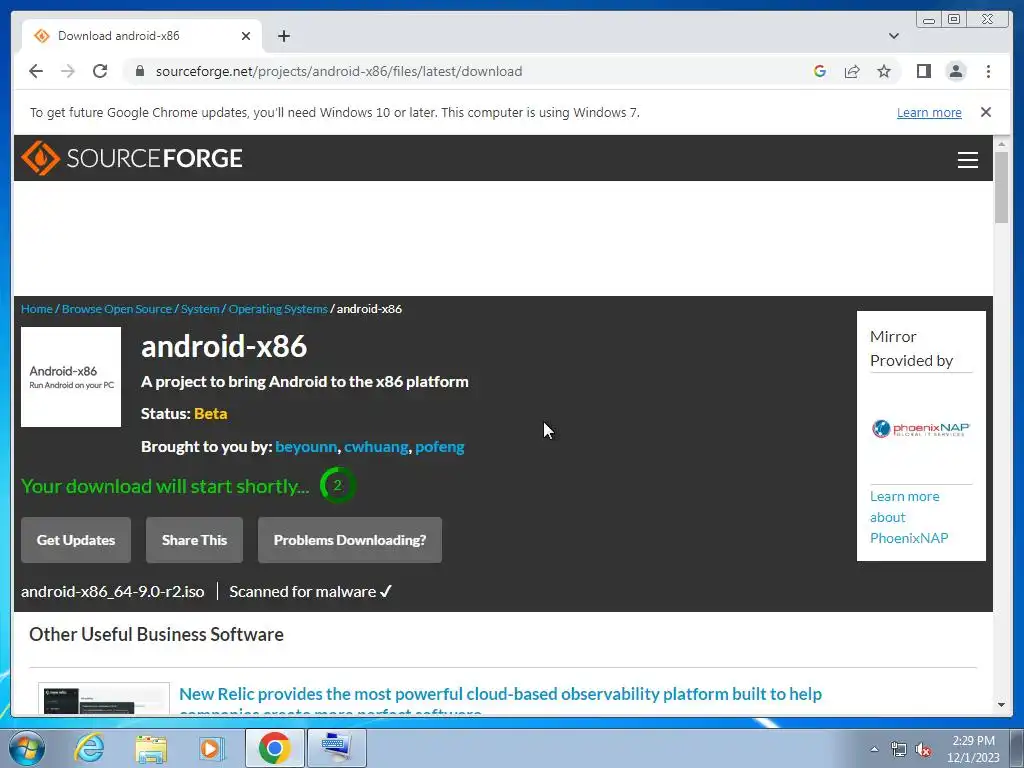Reload the SourceForge page
The width and height of the screenshot is (1024, 768).
click(x=100, y=71)
